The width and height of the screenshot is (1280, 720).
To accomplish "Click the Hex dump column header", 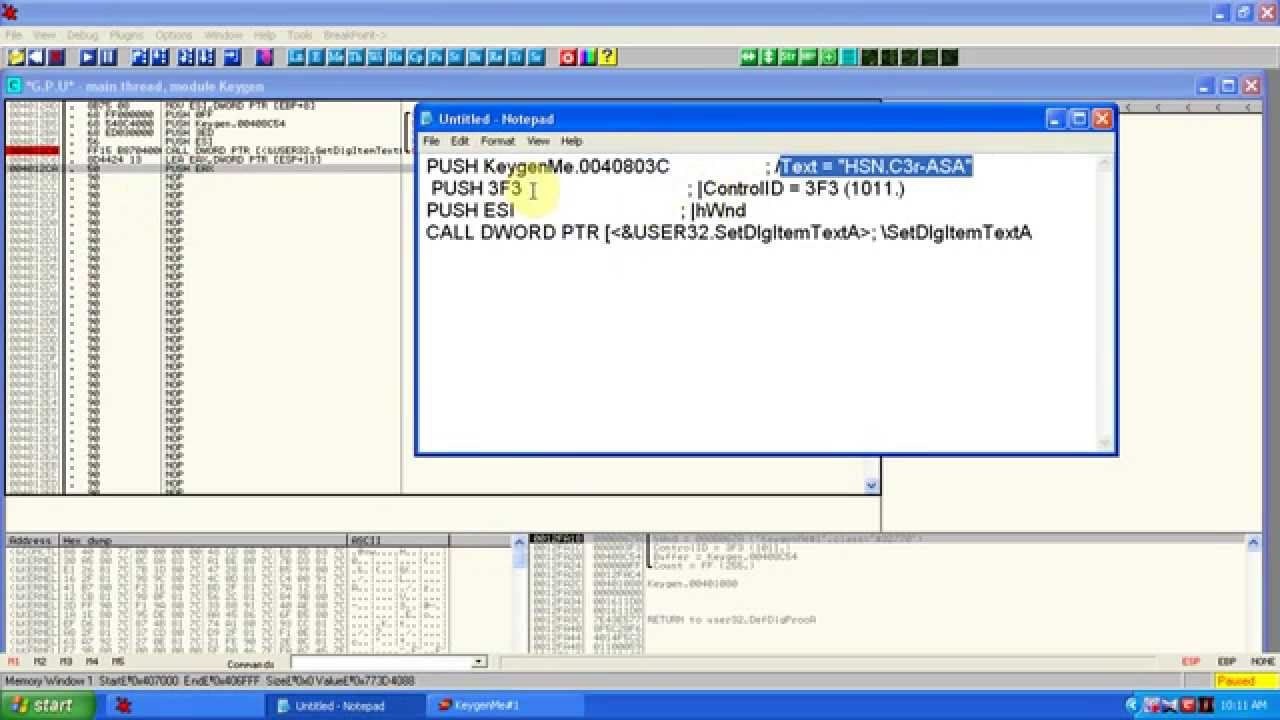I will click(x=204, y=541).
